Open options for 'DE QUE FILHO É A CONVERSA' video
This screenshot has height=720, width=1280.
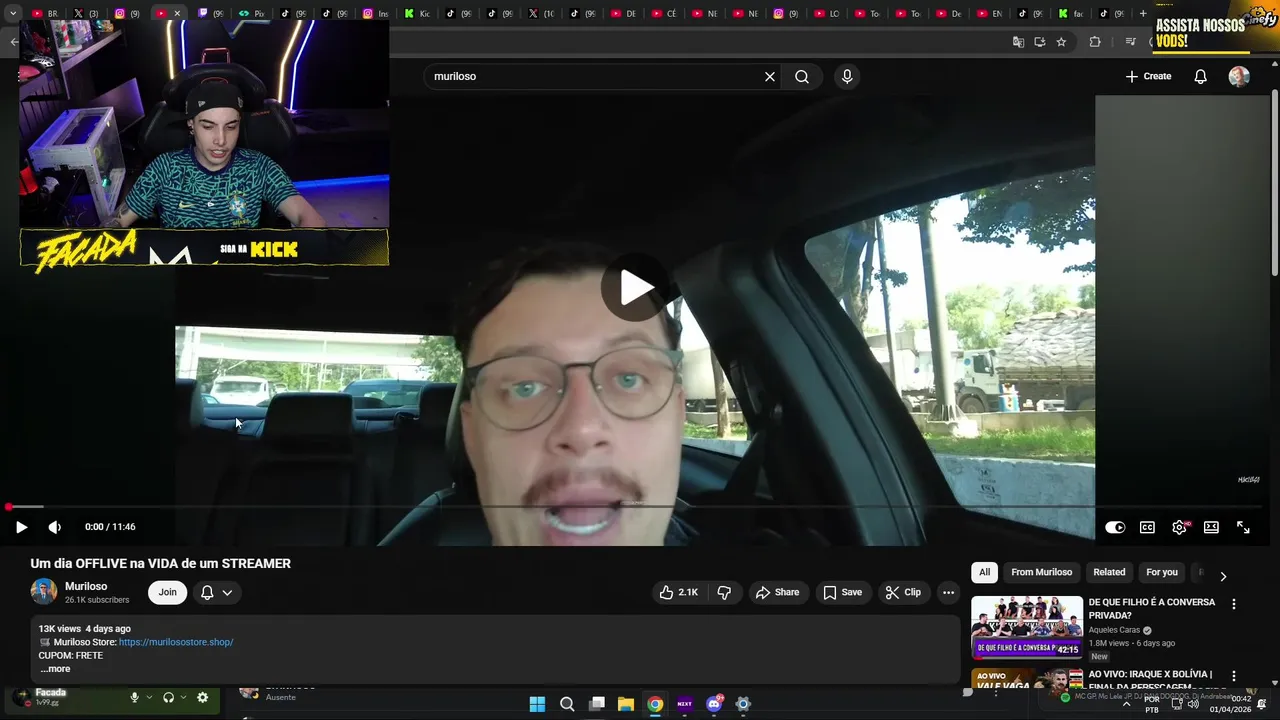(1233, 604)
